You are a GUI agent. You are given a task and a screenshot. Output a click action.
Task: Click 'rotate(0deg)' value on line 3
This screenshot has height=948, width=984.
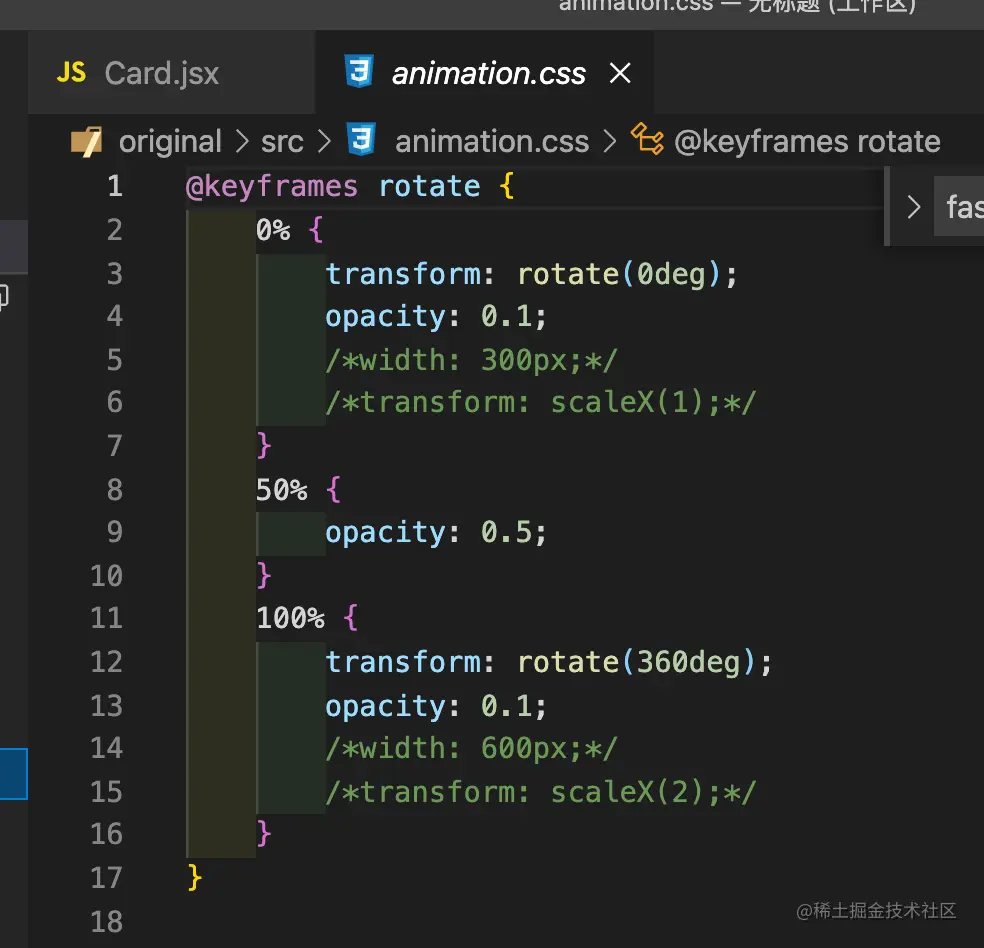click(x=619, y=274)
